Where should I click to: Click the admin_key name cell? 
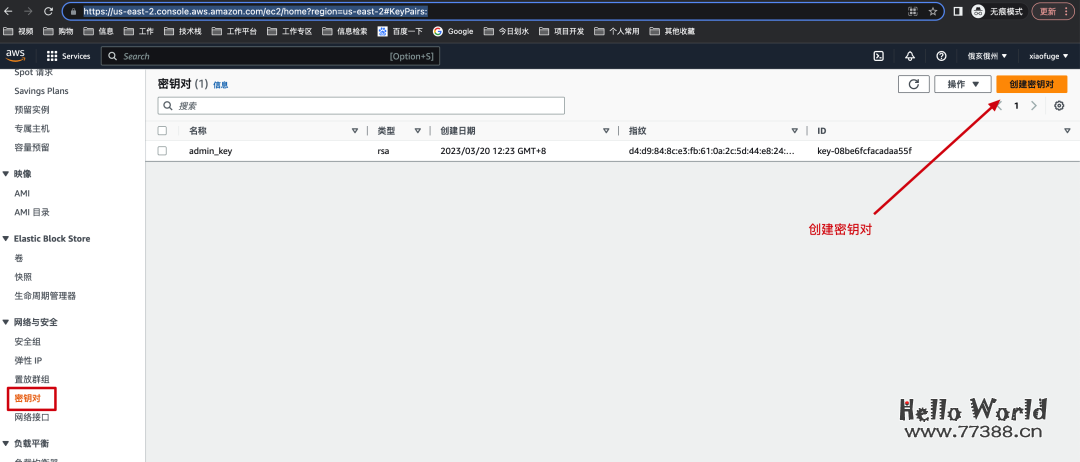pyautogui.click(x=210, y=151)
